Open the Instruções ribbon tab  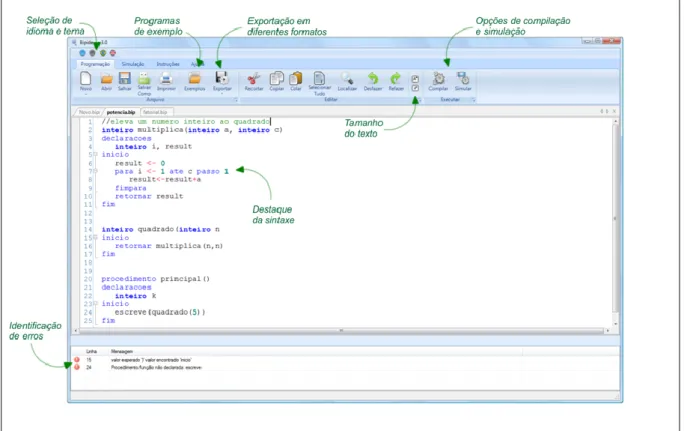pos(168,64)
